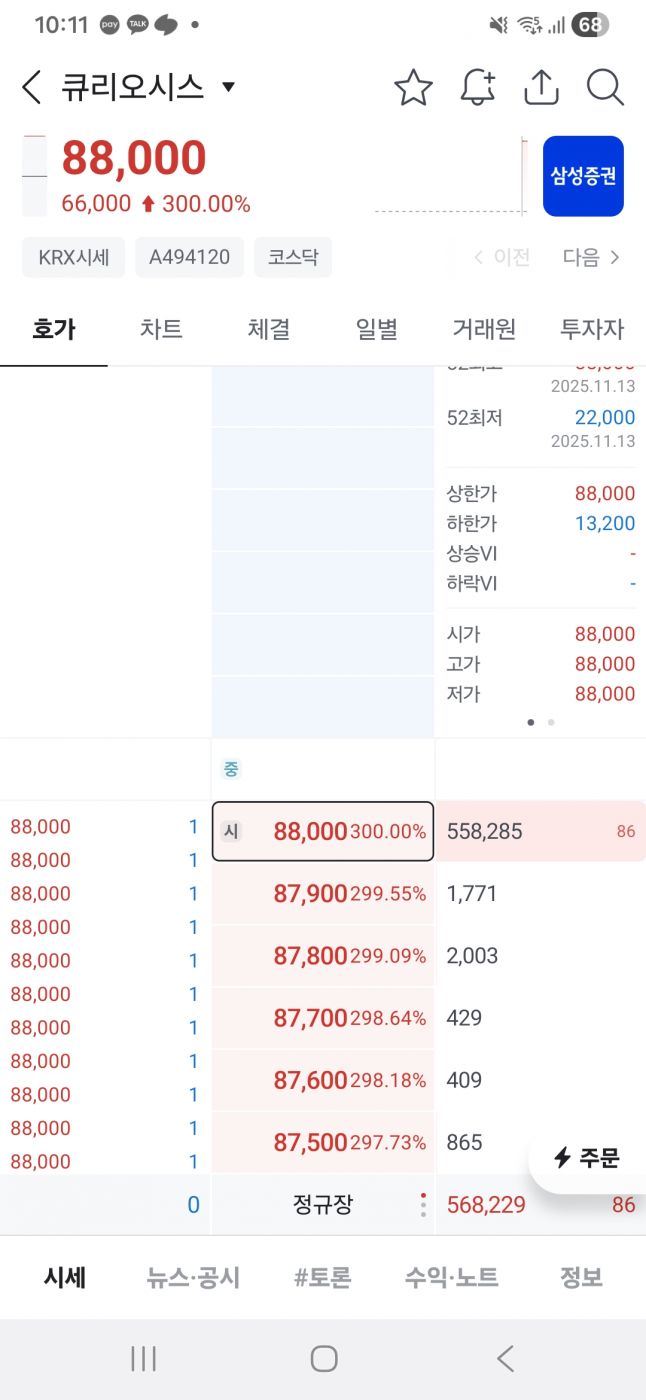Tap the back arrow icon

point(32,88)
